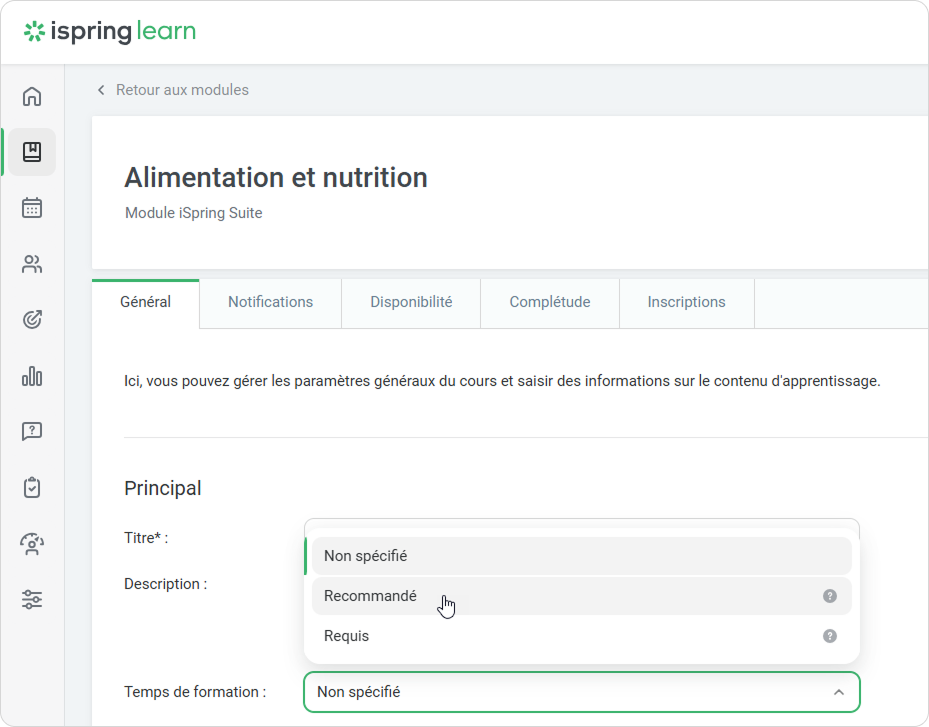Viewport: 929px width, 727px height.
Task: Open the home icon in sidebar
Action: 32,96
